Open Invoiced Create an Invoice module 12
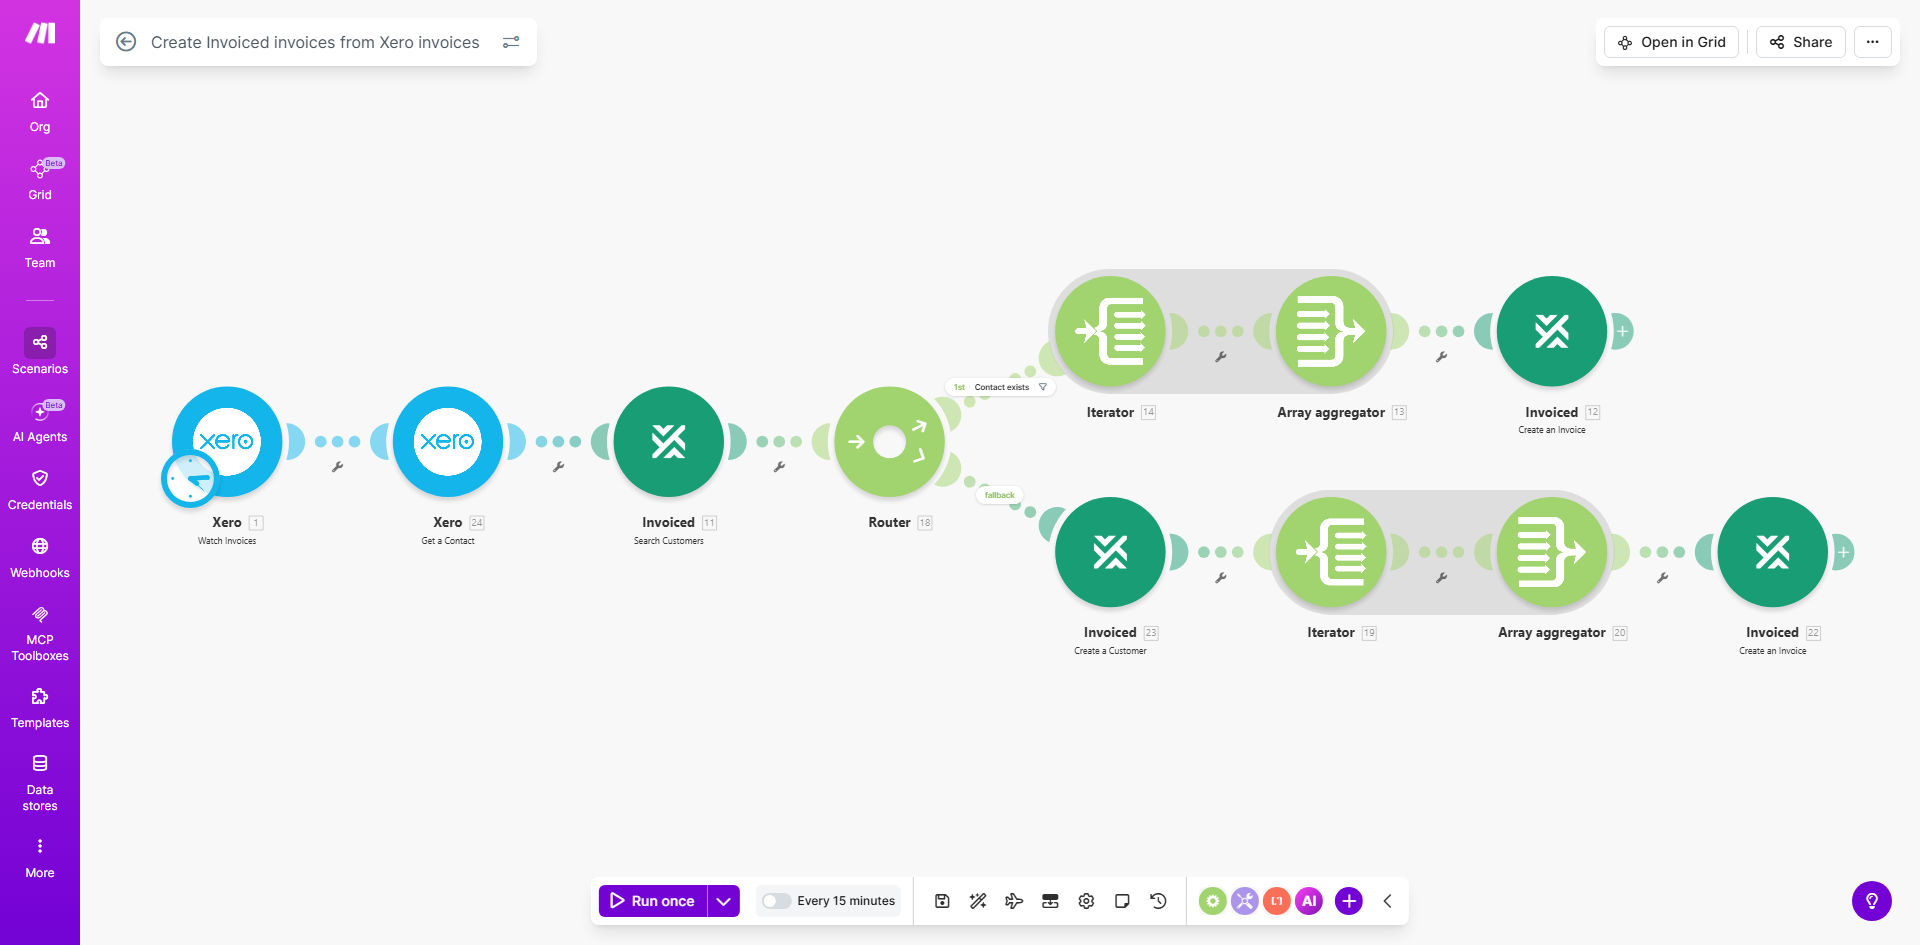 coord(1552,331)
